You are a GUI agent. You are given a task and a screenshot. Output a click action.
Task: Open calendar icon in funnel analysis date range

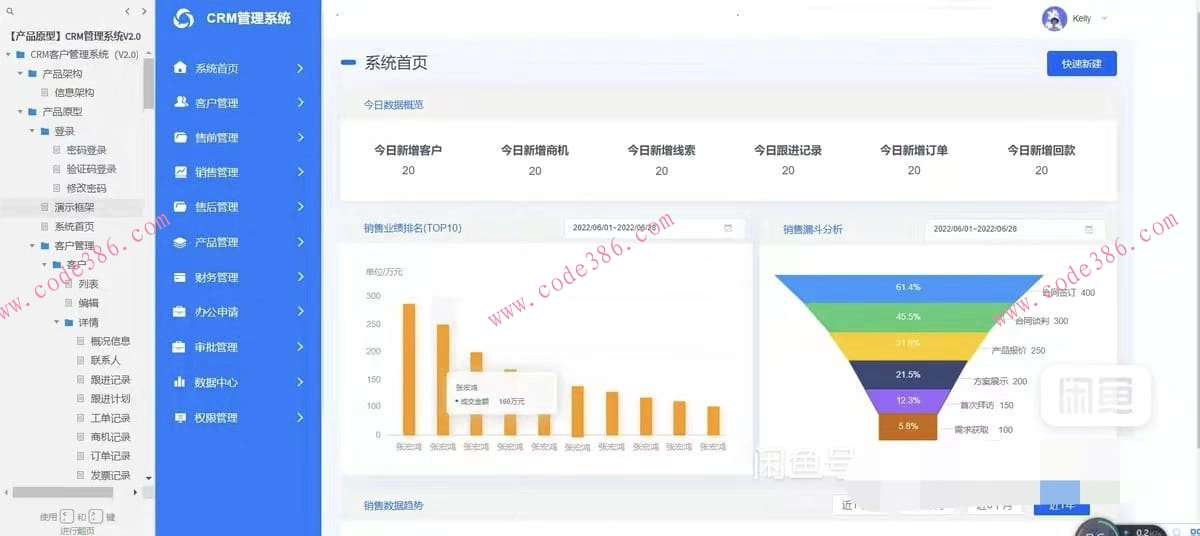click(x=1089, y=229)
